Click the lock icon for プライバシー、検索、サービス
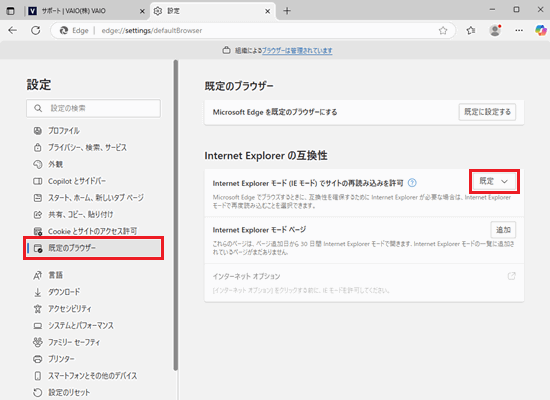 pyautogui.click(x=38, y=147)
